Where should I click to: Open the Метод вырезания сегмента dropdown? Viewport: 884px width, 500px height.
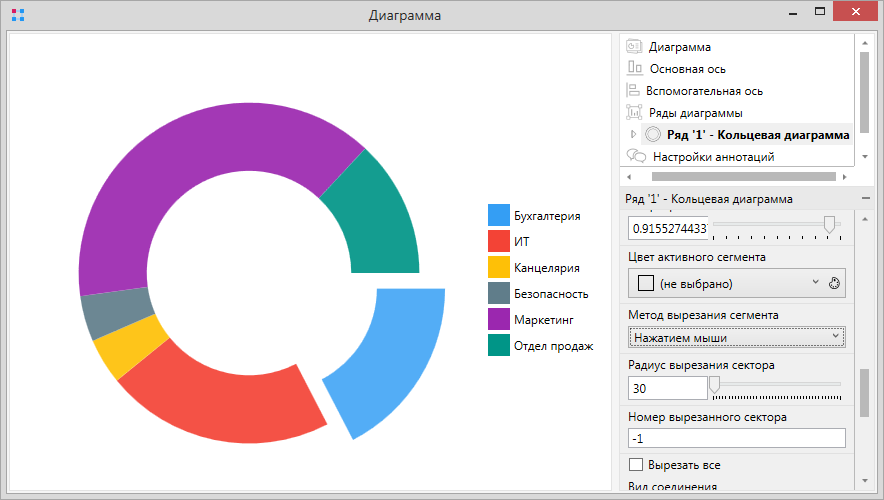736,338
